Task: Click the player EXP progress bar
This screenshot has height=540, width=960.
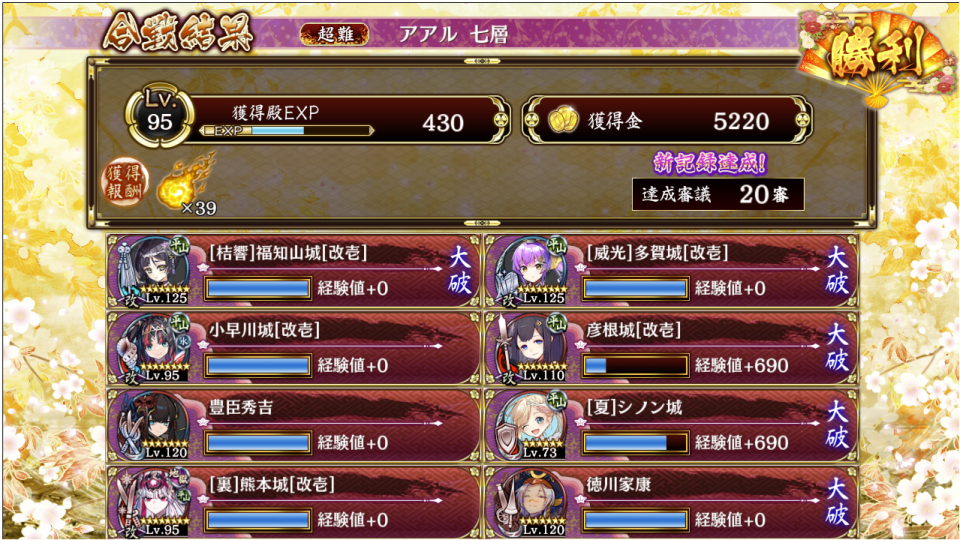Action: pyautogui.click(x=286, y=130)
